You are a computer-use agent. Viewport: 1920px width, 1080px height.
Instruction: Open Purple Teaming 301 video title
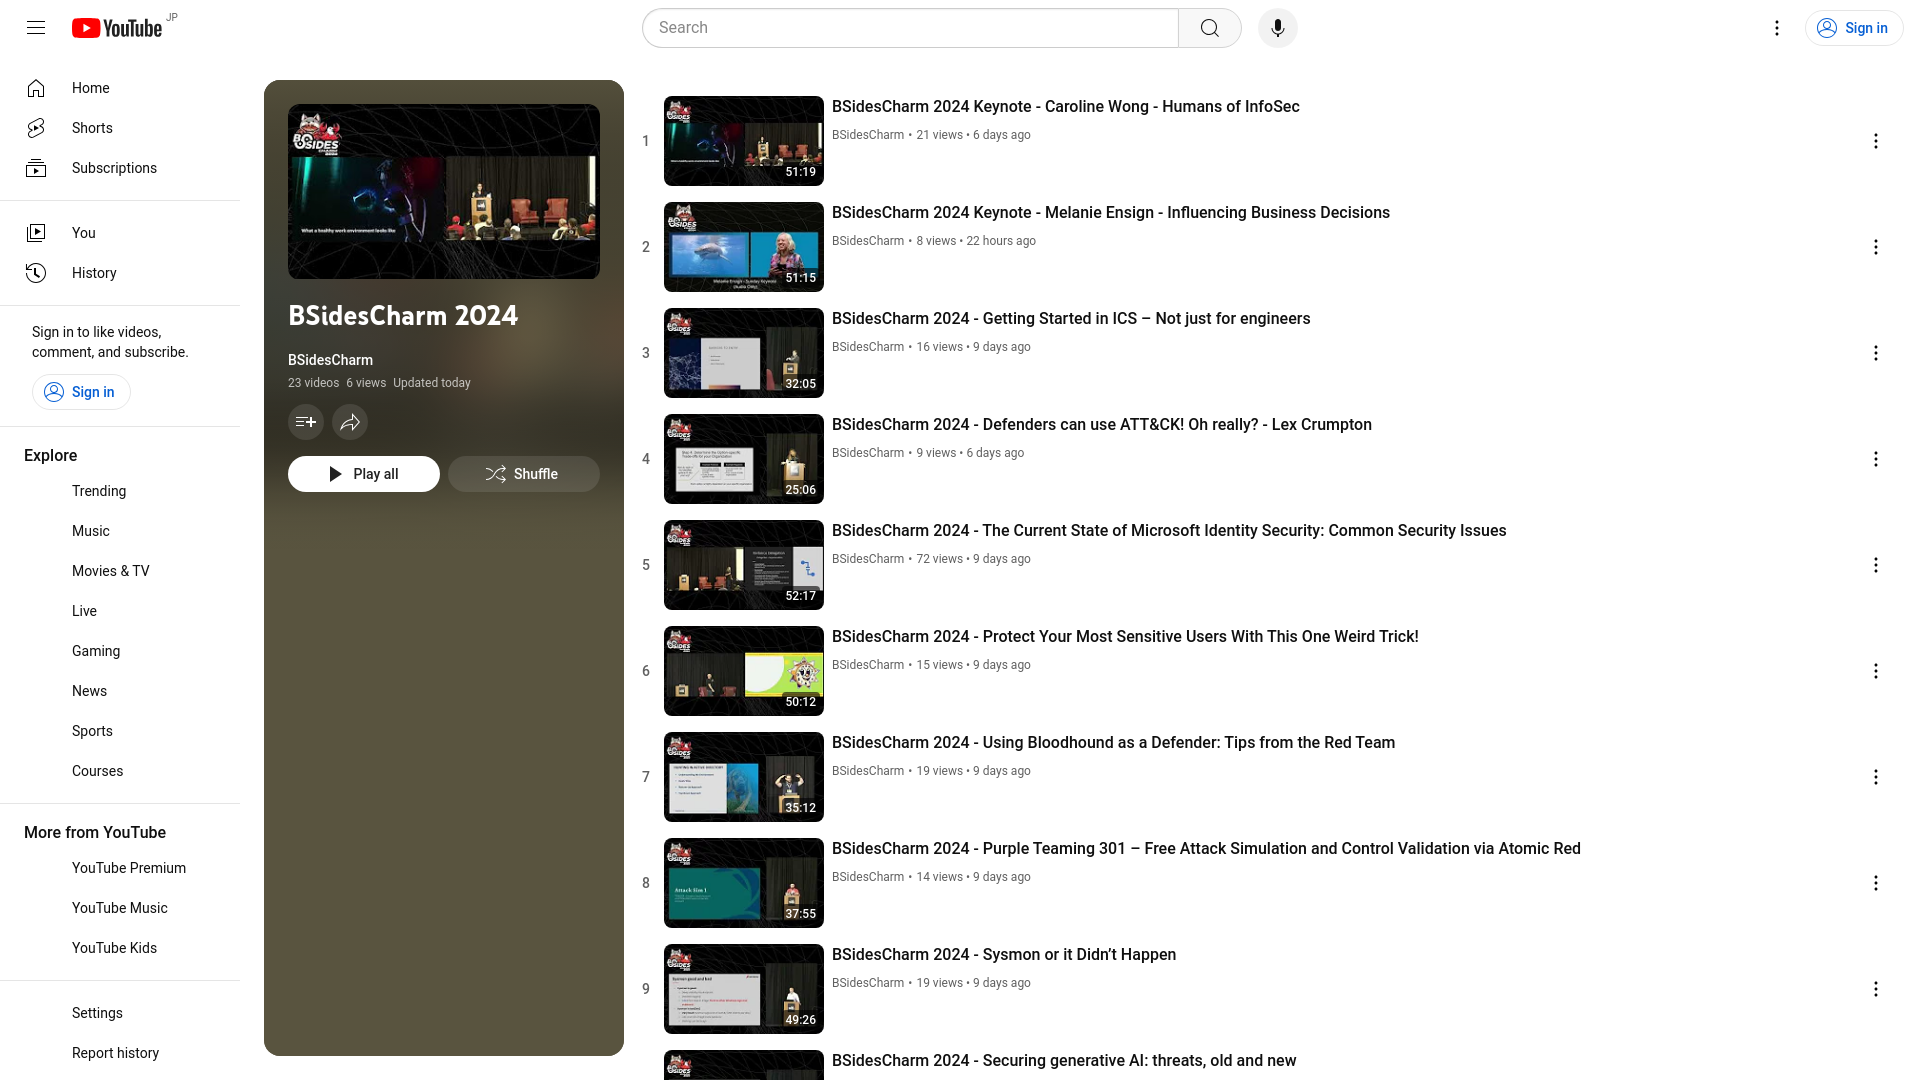pos(1206,849)
